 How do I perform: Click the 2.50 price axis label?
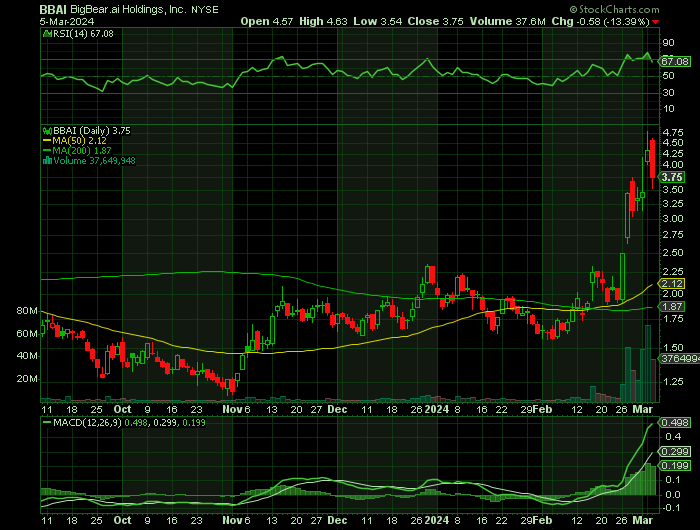(x=673, y=253)
